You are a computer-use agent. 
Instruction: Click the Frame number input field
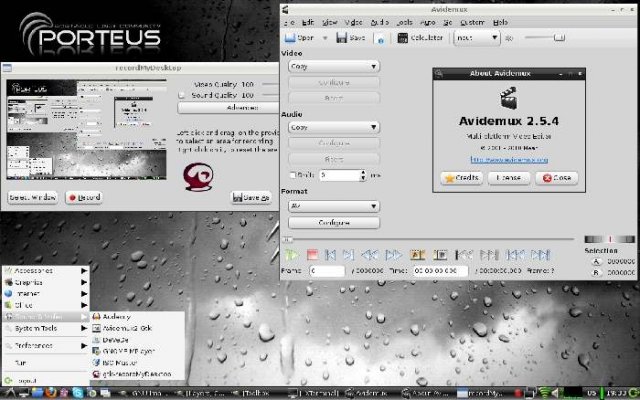[x=327, y=271]
